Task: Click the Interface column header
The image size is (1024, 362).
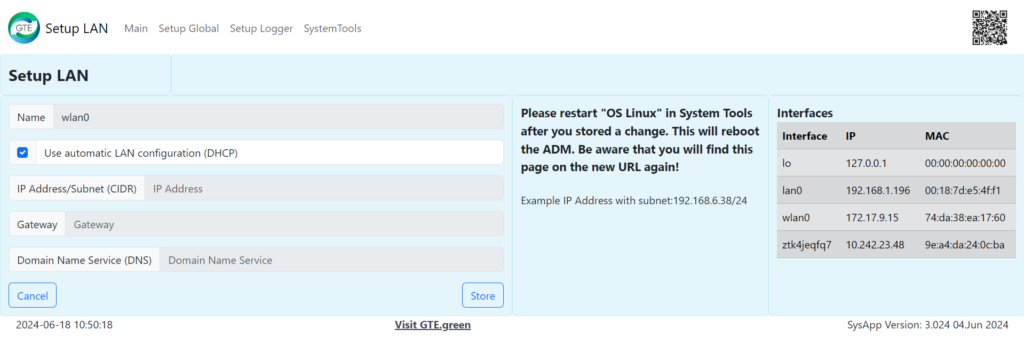Action: point(805,136)
